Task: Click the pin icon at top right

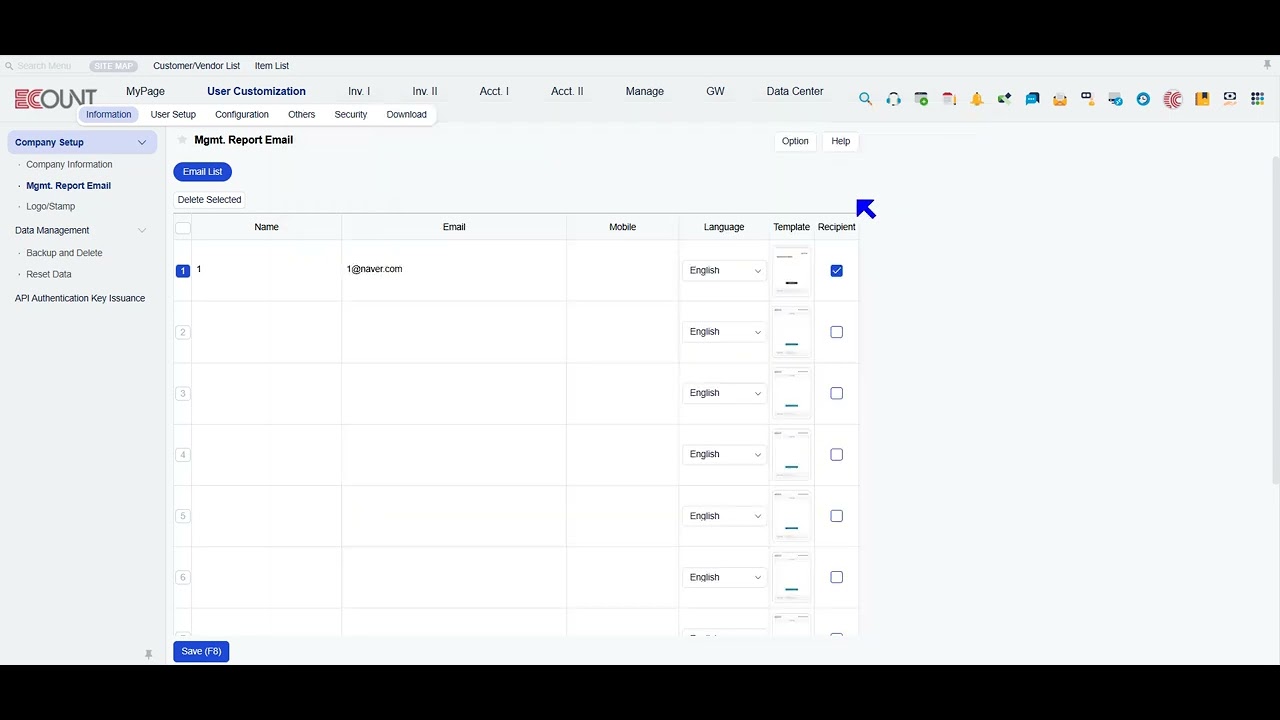Action: tap(1268, 65)
